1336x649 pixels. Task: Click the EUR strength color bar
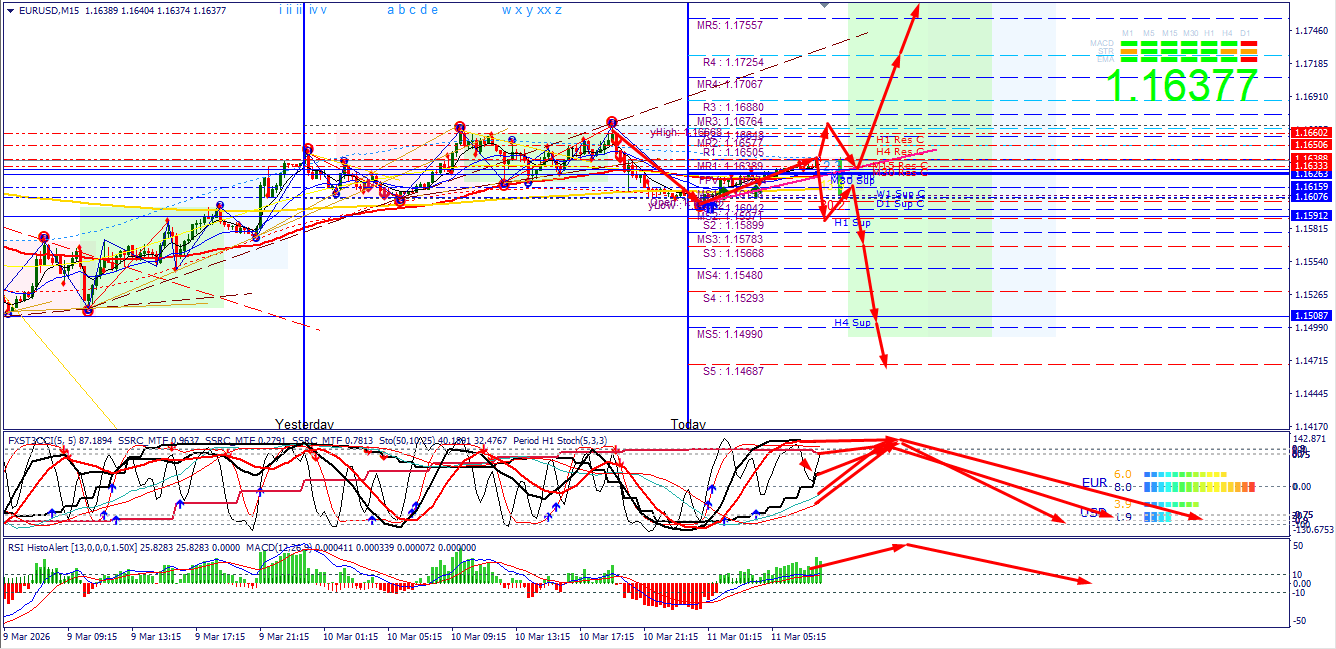pos(1198,487)
